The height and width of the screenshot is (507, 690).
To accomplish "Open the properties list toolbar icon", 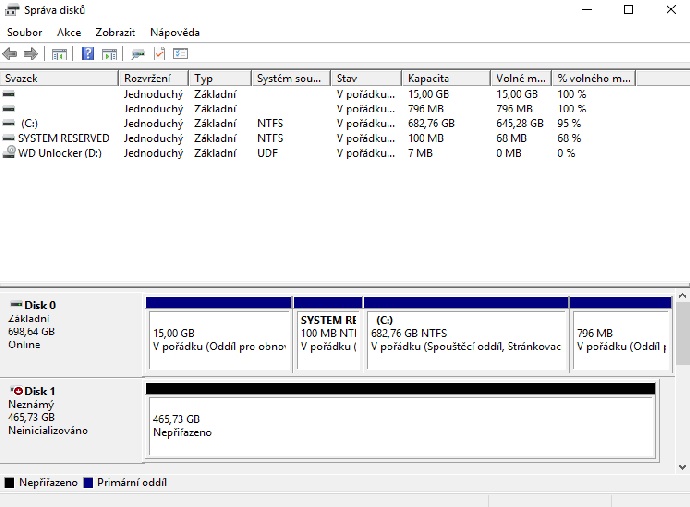I will (180, 54).
